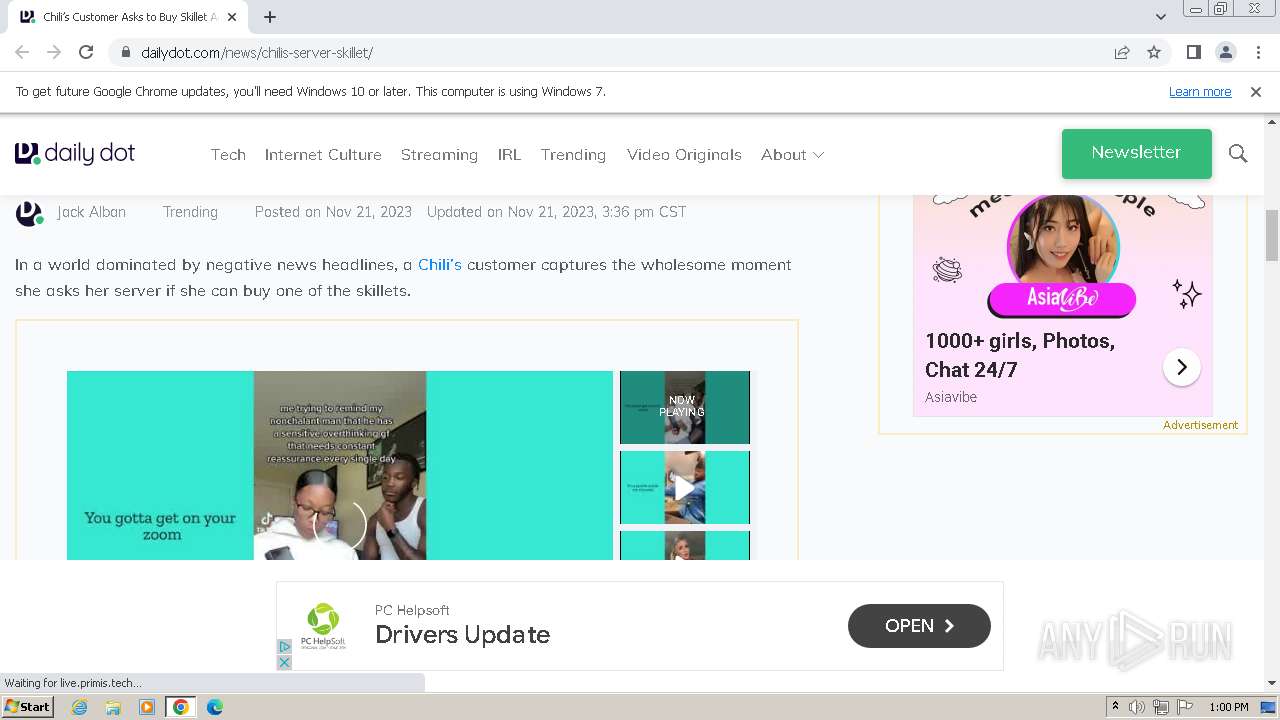Open the Windows Start button
The image size is (1280, 720).
click(x=28, y=706)
